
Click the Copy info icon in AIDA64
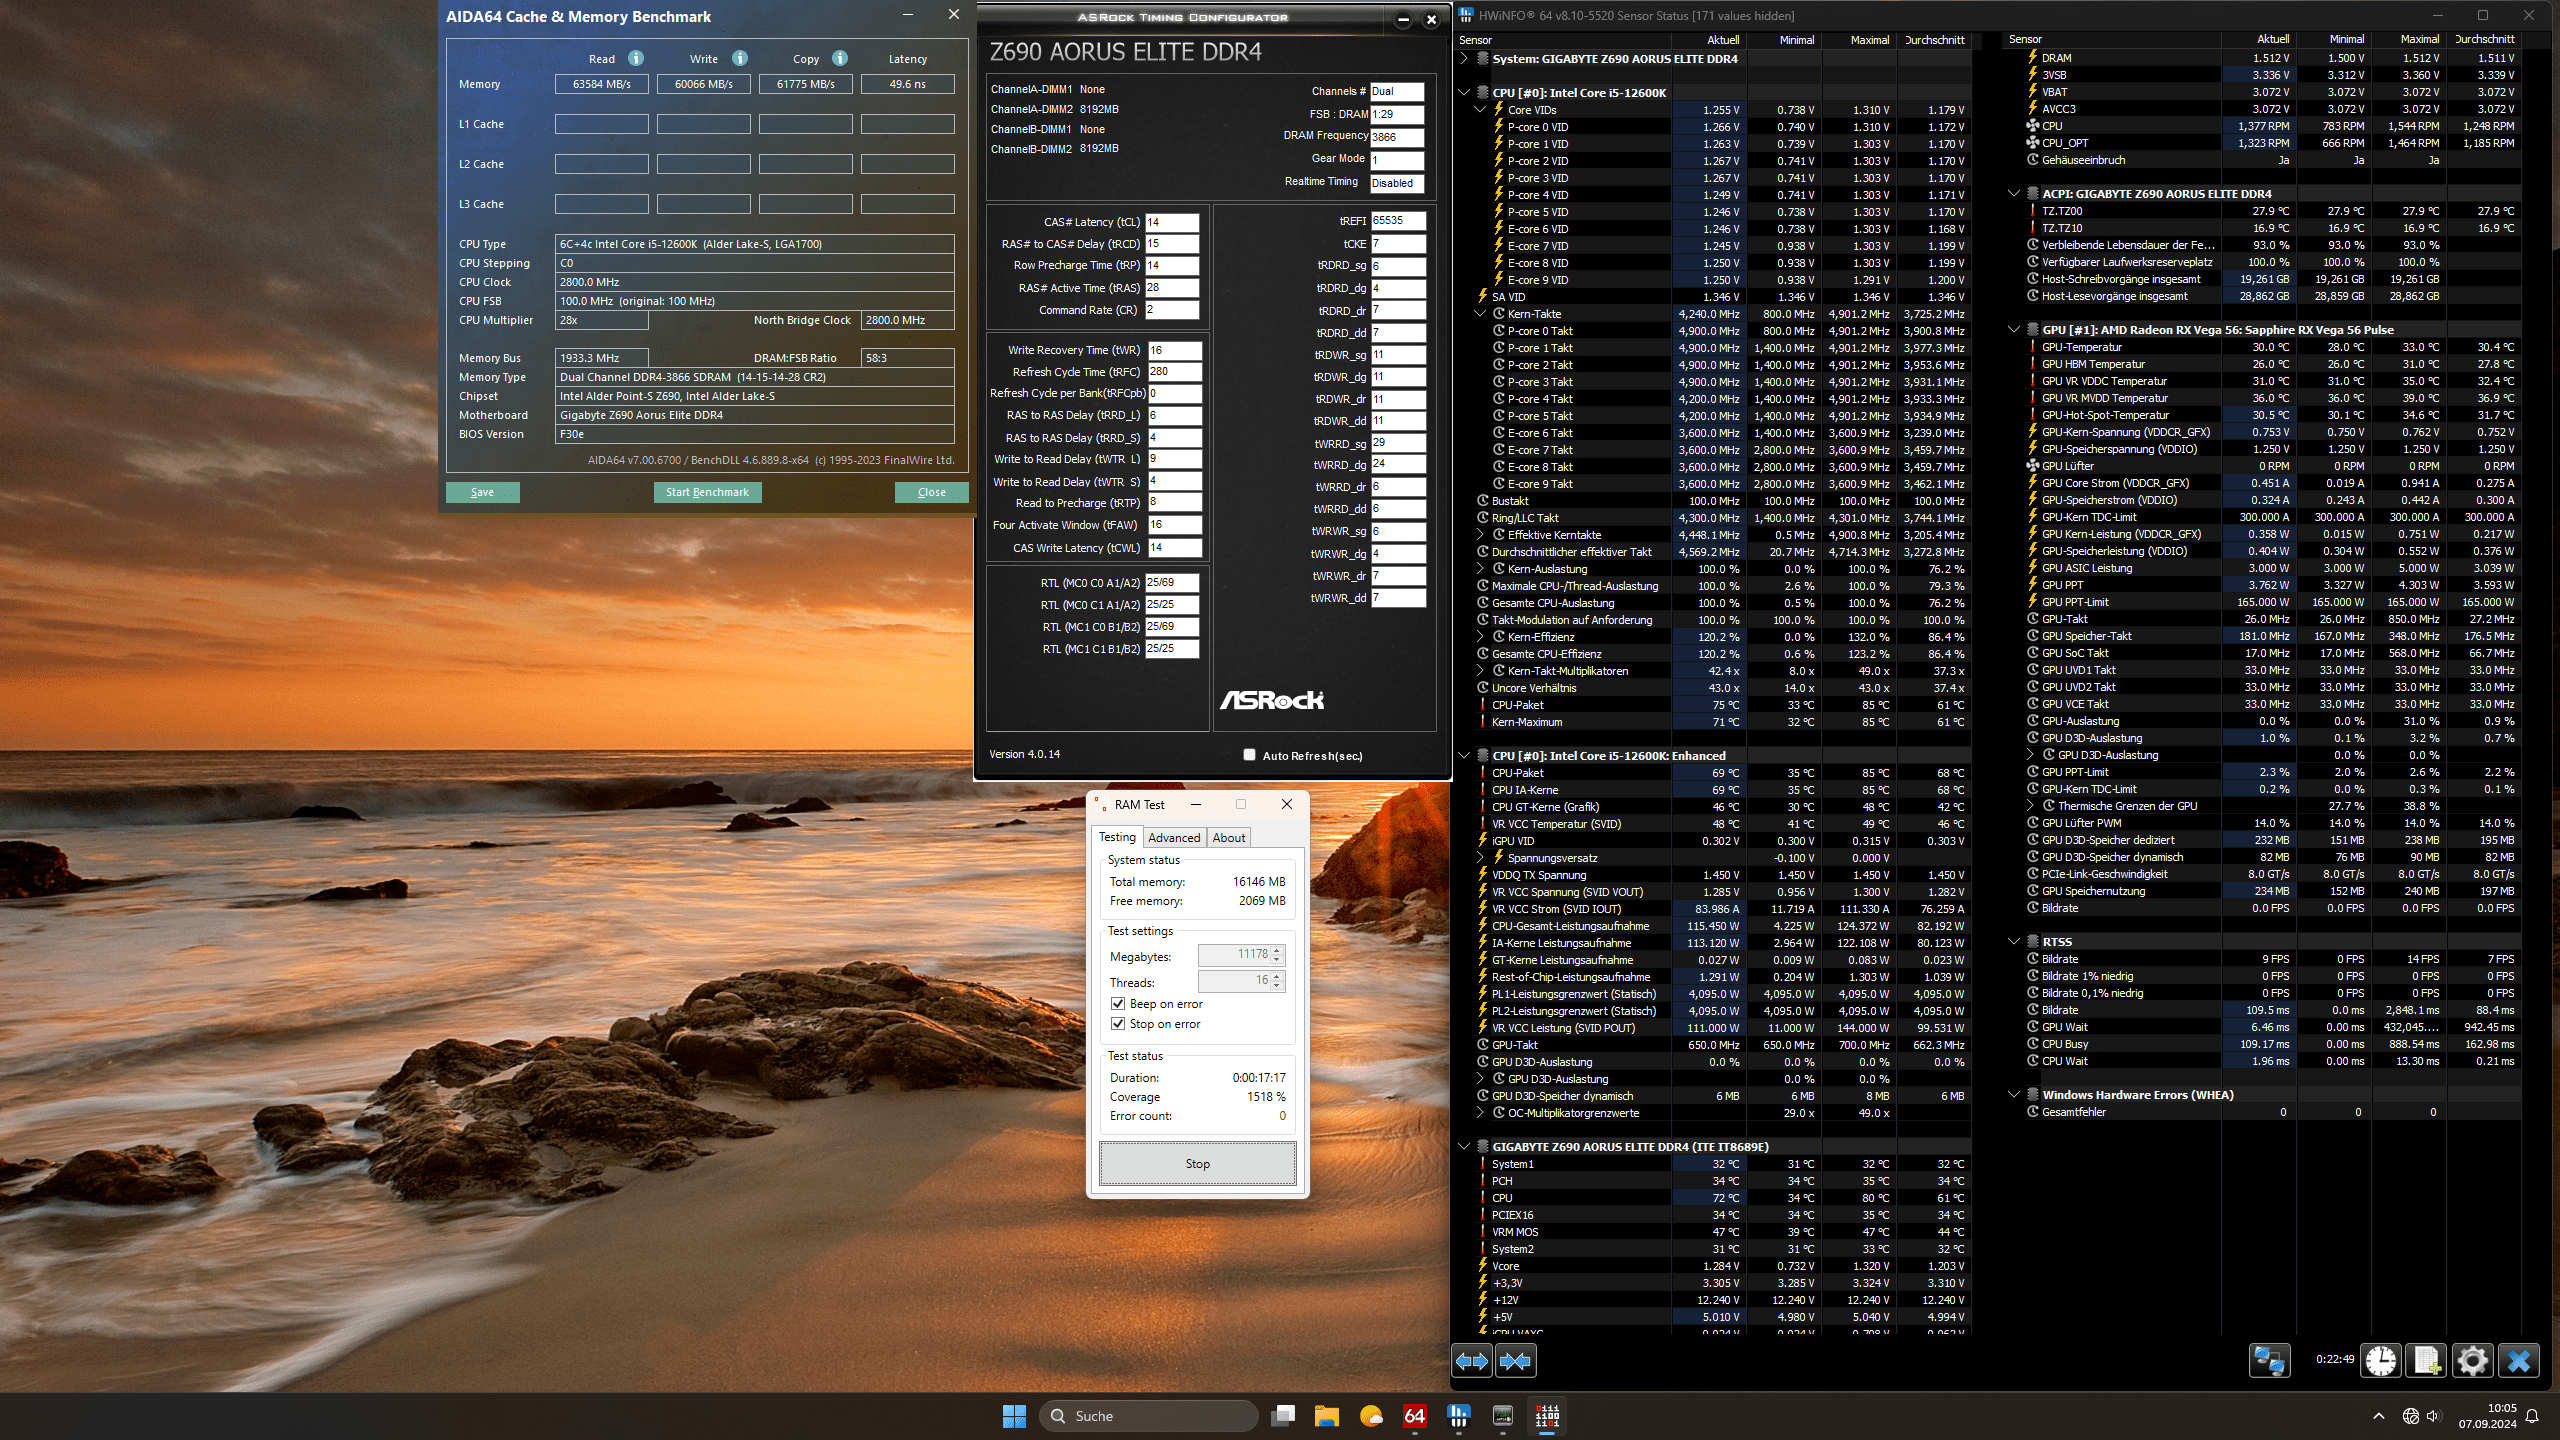840,58
